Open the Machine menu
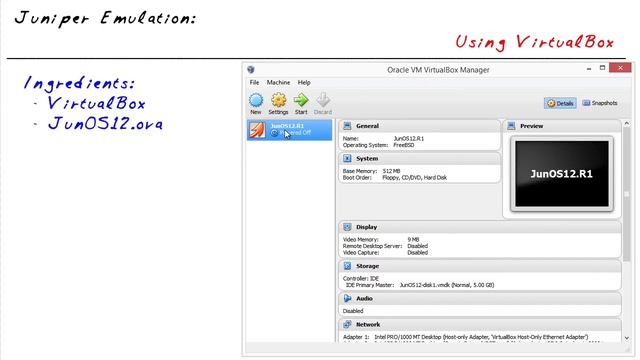This screenshot has width=640, height=360. (278, 82)
